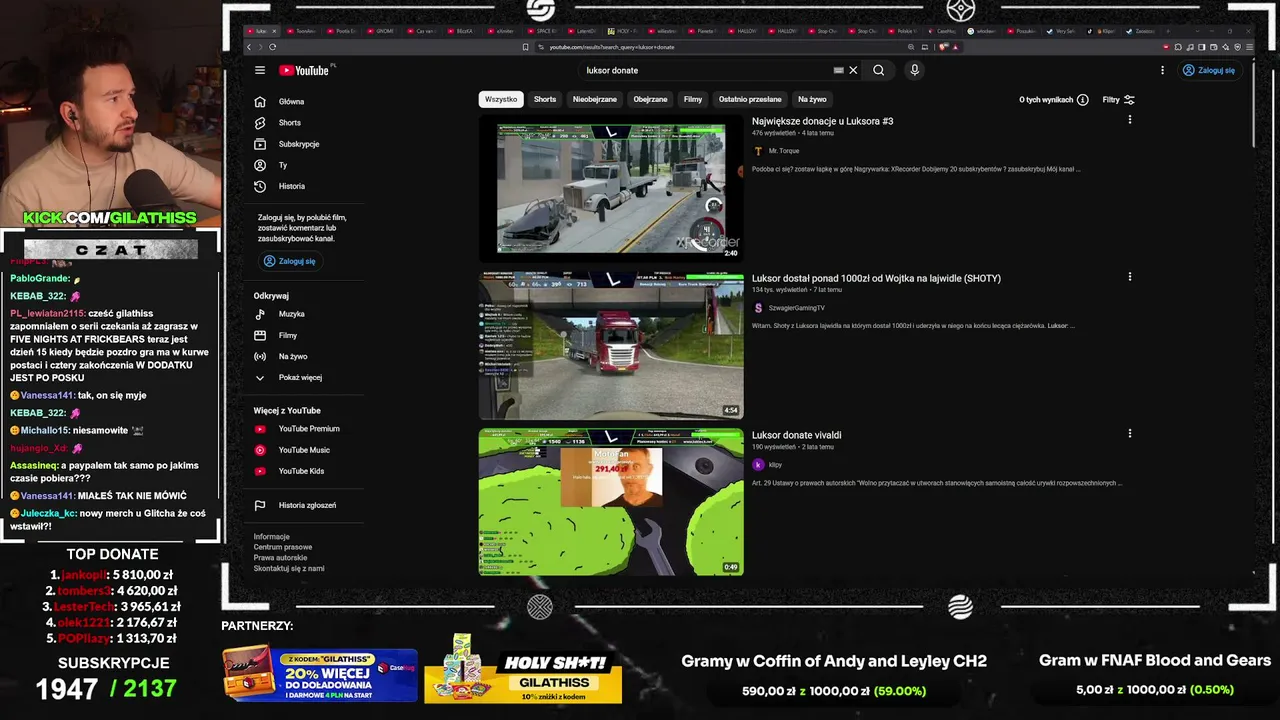Open SzwagierGamingTV channel avatar
The width and height of the screenshot is (1280, 720).
pyautogui.click(x=758, y=308)
